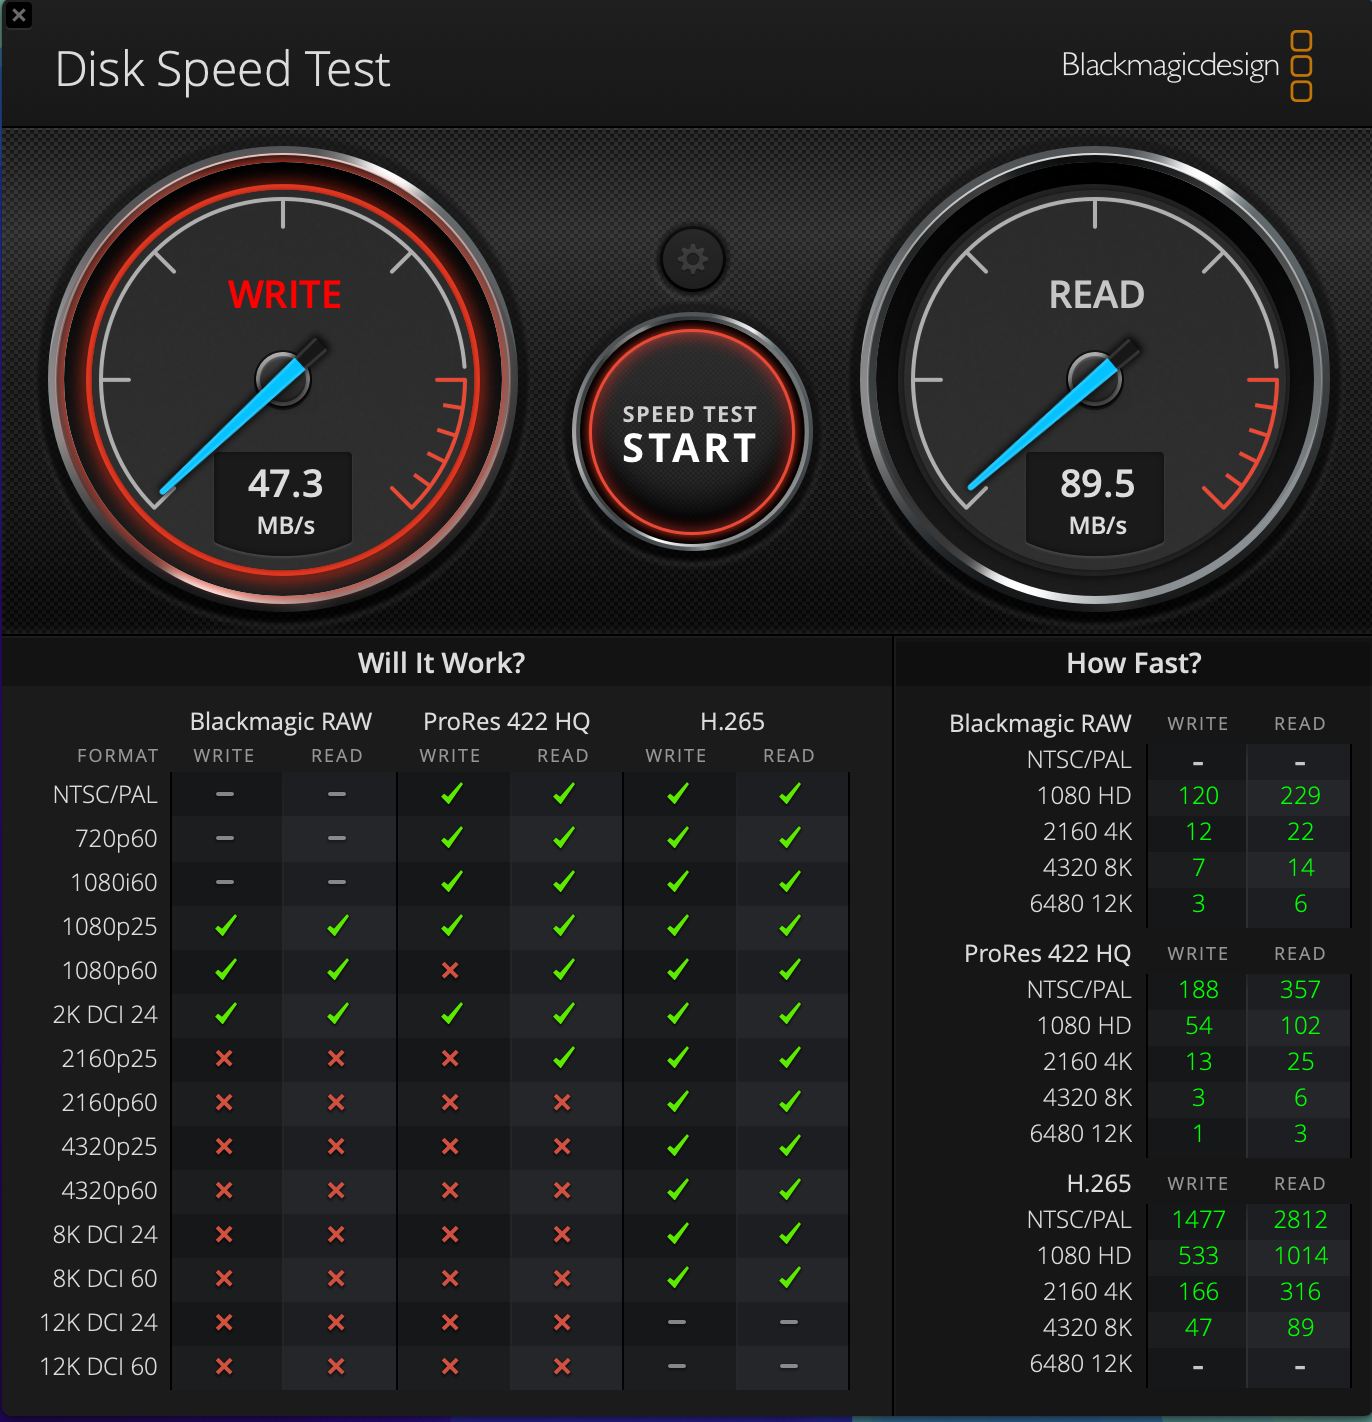Click the Blackmagic RAW write cross for 12K DCI 60
The height and width of the screenshot is (1422, 1372).
tap(224, 1366)
